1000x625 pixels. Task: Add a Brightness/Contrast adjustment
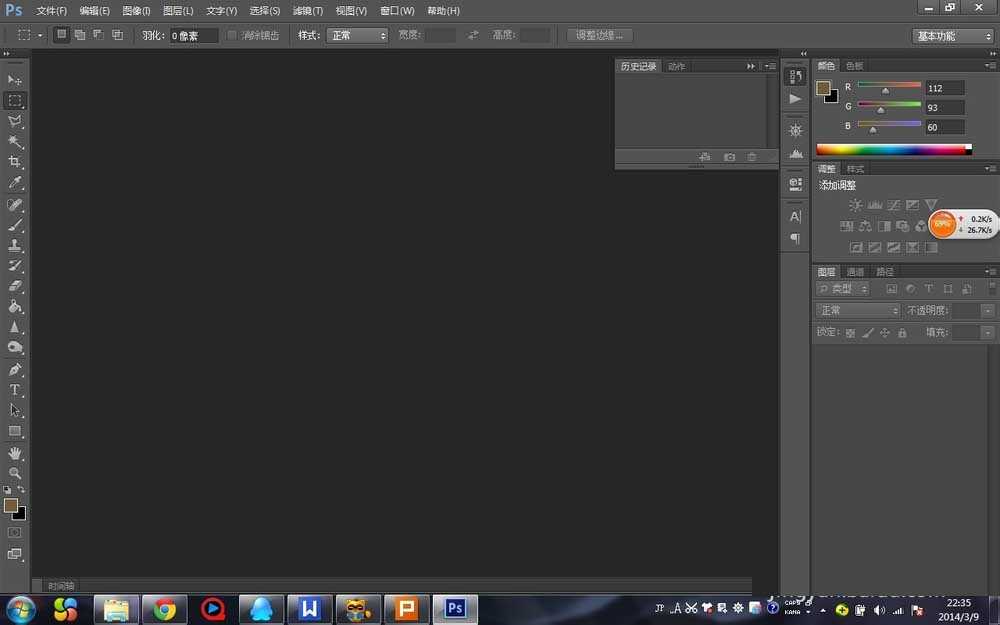pyautogui.click(x=855, y=205)
